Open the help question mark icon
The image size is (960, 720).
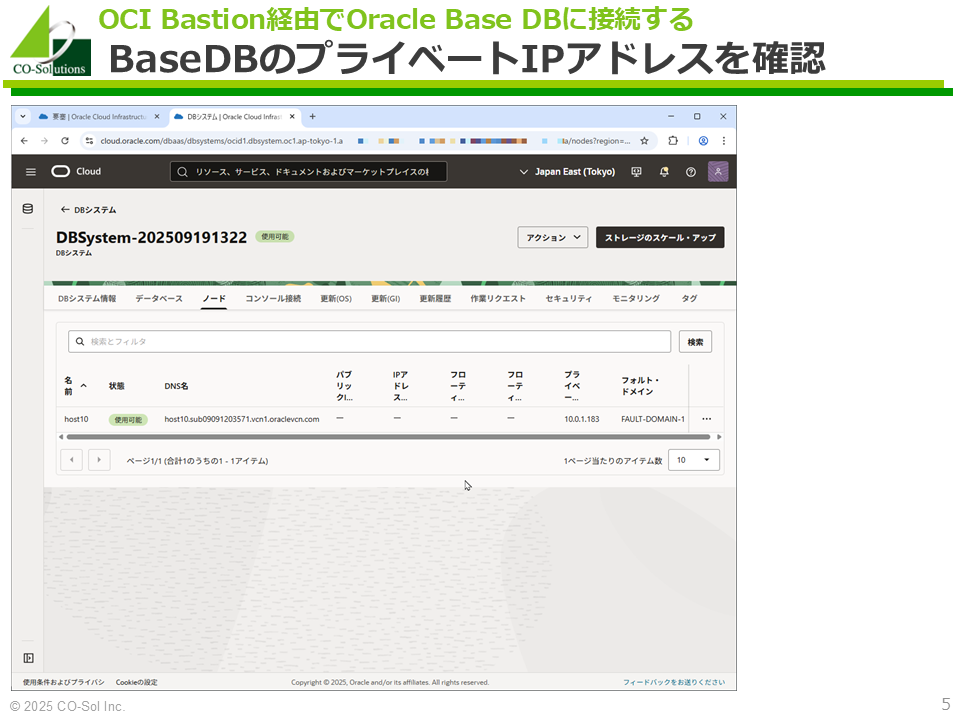coord(691,172)
